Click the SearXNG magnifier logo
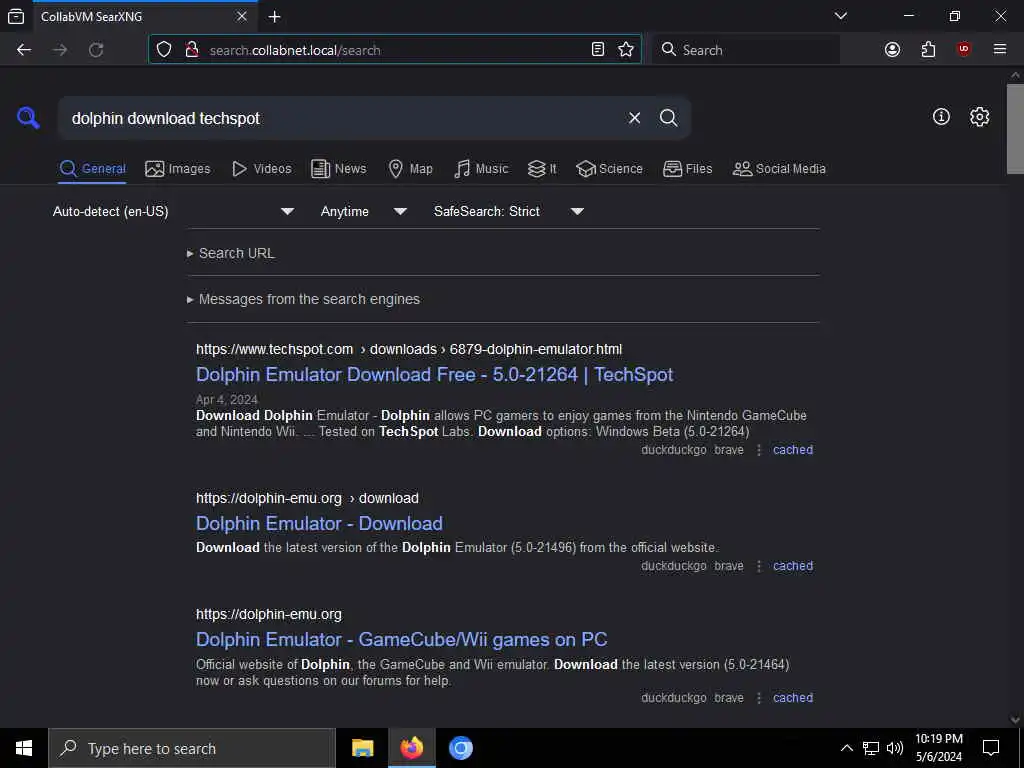 (x=28, y=118)
